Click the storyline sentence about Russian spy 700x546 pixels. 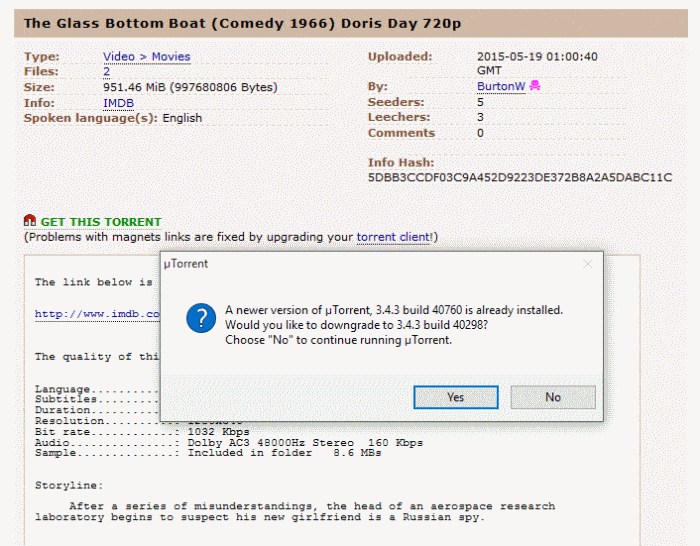click(x=295, y=512)
